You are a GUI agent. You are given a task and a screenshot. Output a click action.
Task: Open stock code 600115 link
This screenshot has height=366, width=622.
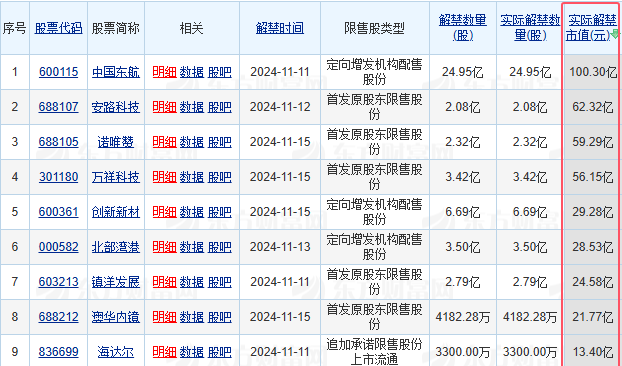(59, 72)
